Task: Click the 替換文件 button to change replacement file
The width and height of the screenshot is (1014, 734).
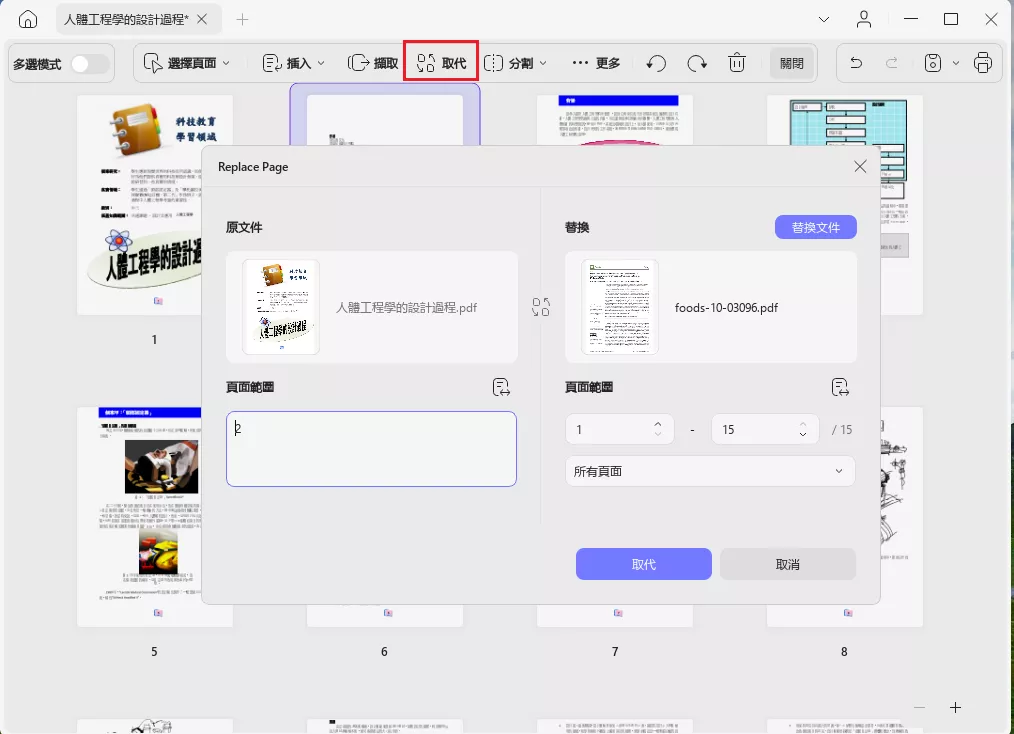Action: (817, 227)
